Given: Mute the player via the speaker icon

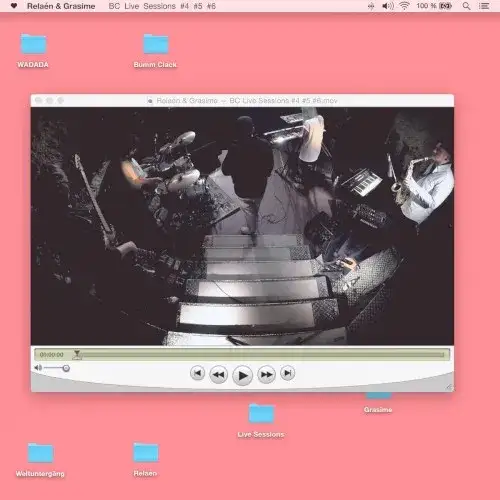Looking at the screenshot, I should (38, 368).
